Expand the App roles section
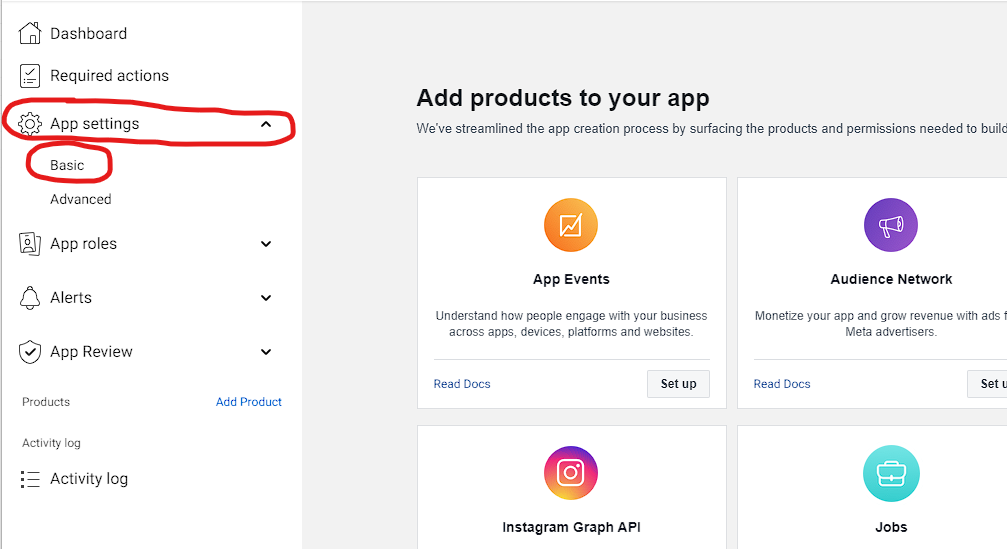Viewport: 1007px width, 549px height. (x=266, y=244)
